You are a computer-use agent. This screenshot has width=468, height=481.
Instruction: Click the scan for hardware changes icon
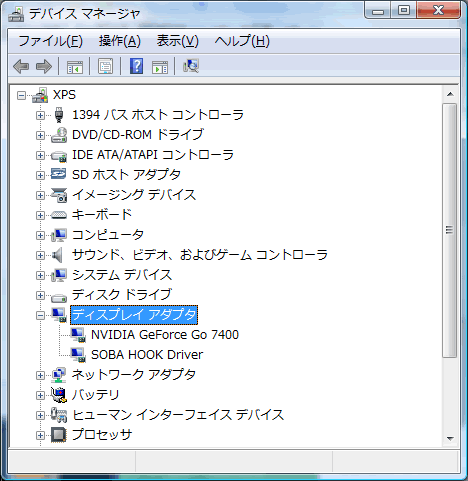point(191,66)
